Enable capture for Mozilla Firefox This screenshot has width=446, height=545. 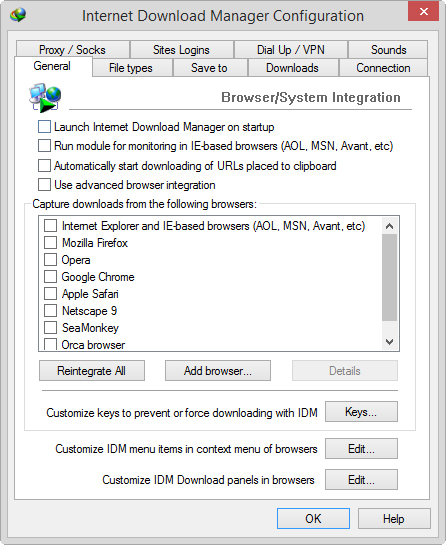[x=50, y=243]
